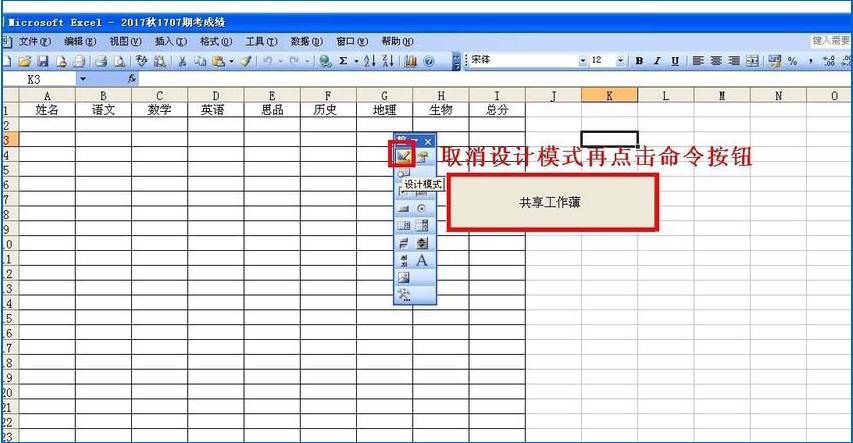Screen dimensions: 853x443
Task: Click the Copy toolbar icon
Action: pyautogui.click(x=200, y=61)
